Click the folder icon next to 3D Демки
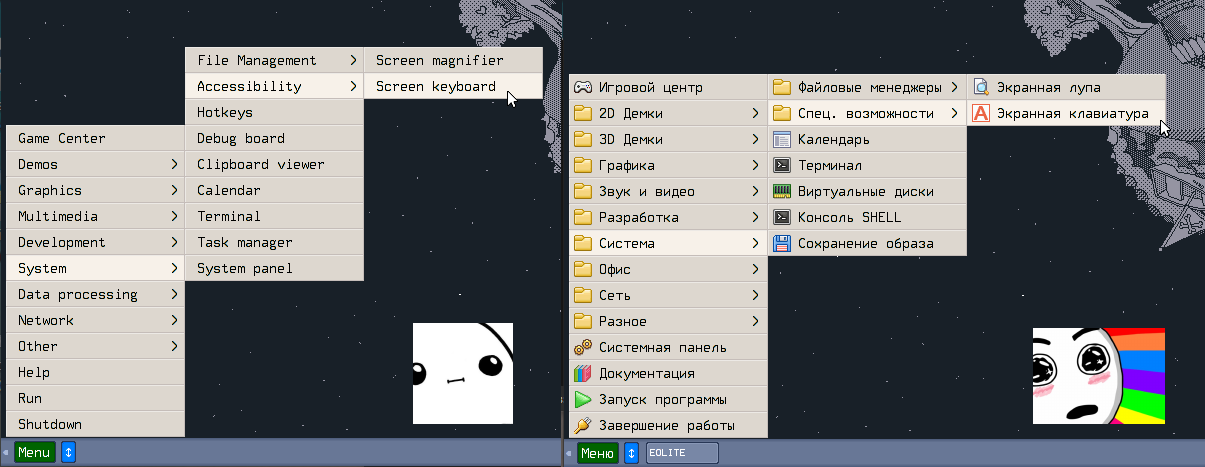1205x467 pixels. 583,140
